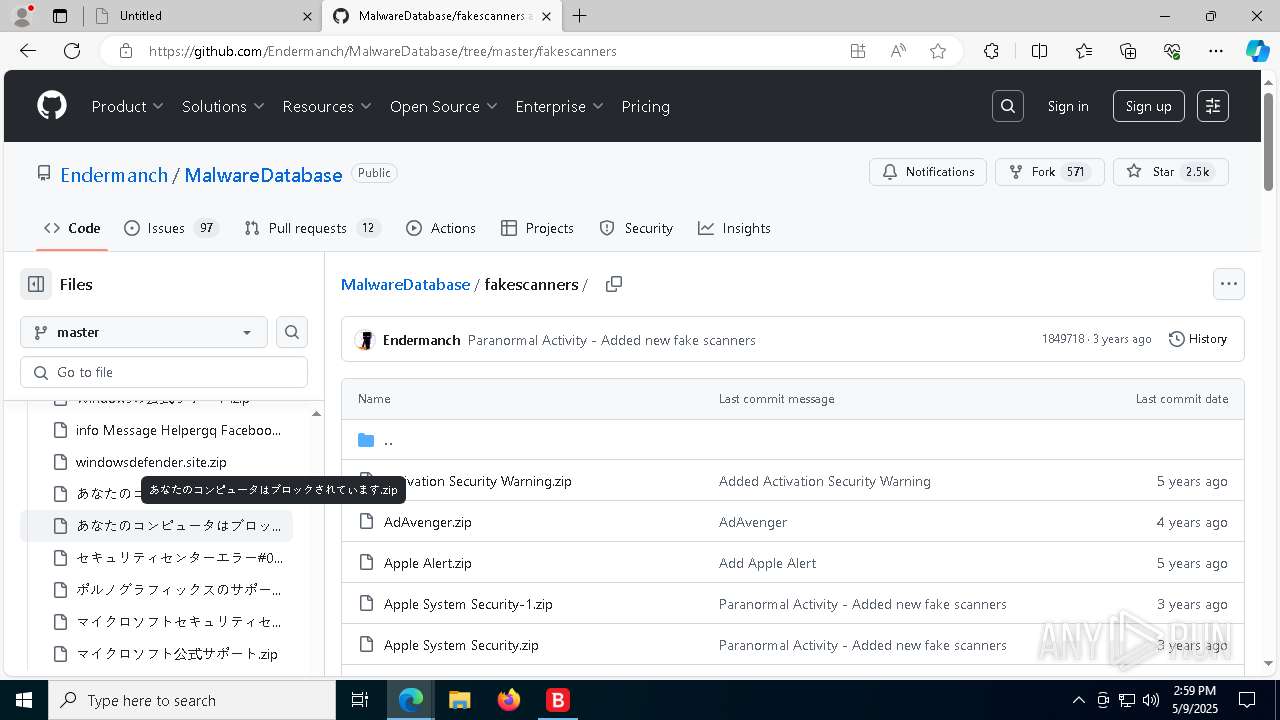1280x720 pixels.
Task: Open the GitHub homepage logo
Action: (x=52, y=106)
